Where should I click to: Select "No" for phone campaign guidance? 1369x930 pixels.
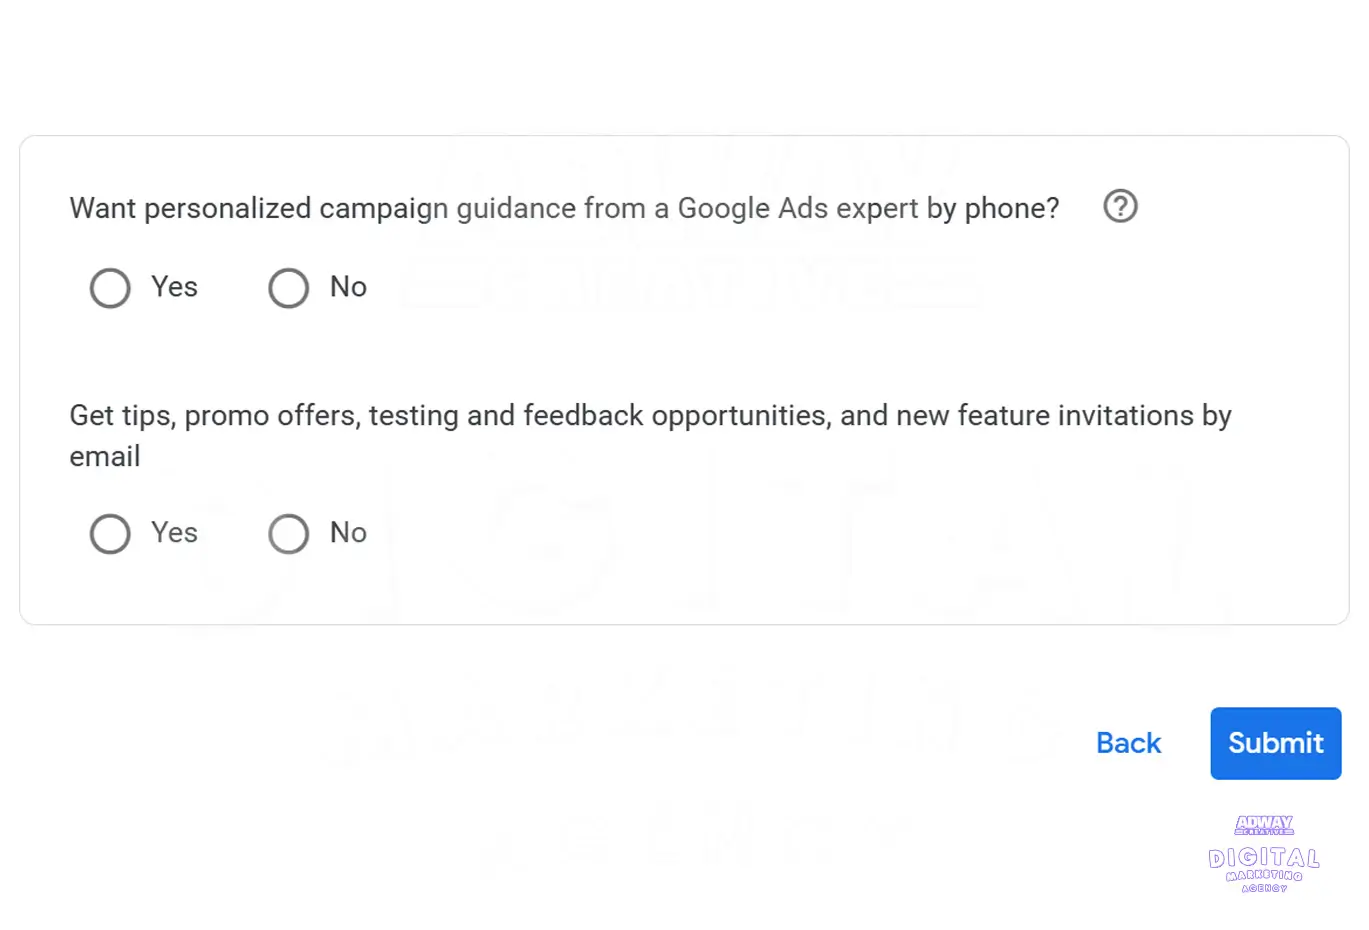coord(288,288)
